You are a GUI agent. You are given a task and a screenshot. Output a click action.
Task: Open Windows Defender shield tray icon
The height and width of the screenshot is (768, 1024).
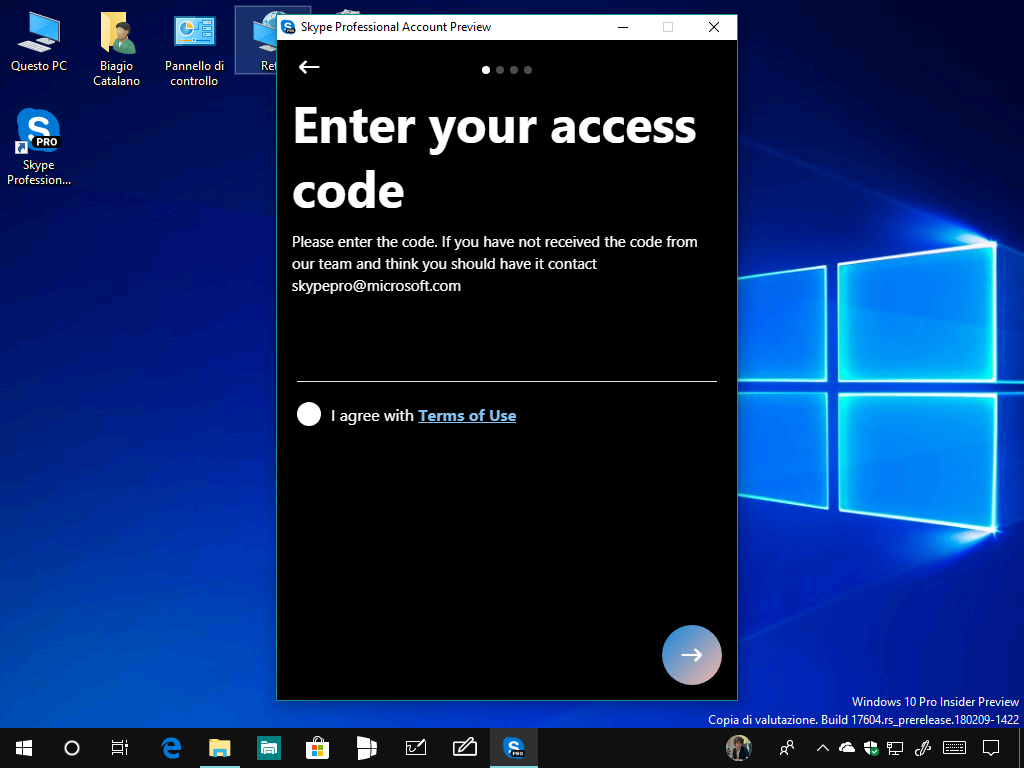pyautogui.click(x=871, y=748)
